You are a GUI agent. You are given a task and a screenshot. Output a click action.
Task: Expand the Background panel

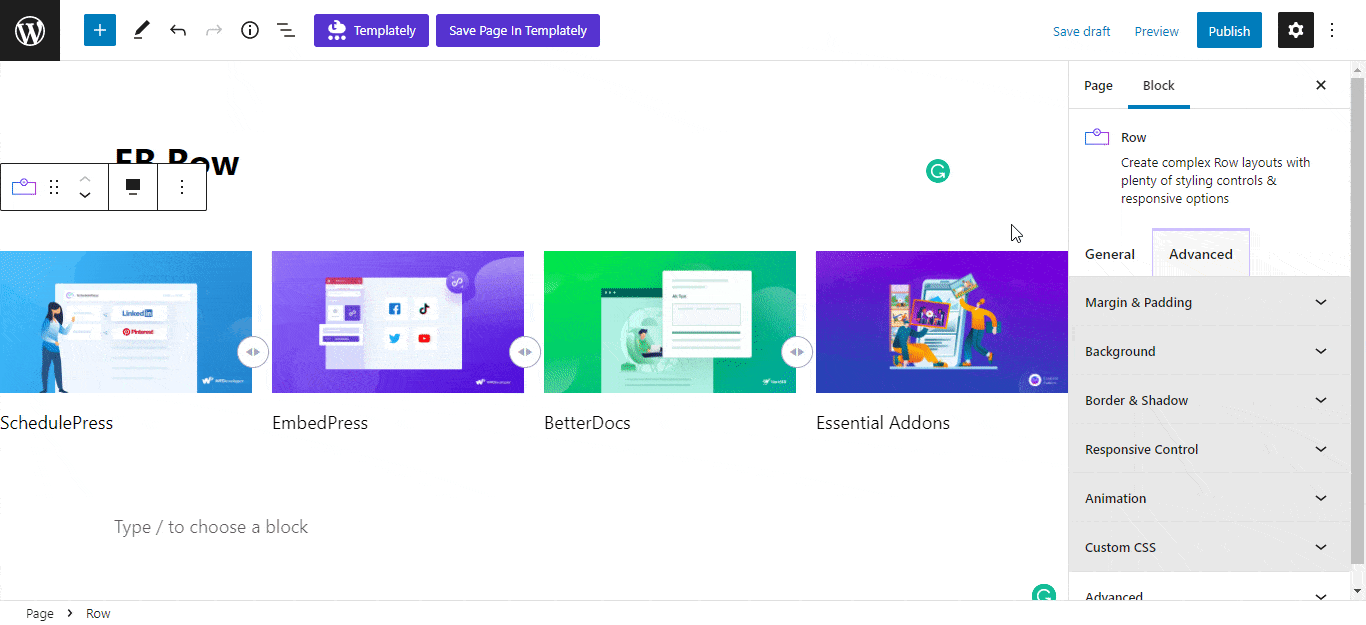(1209, 351)
